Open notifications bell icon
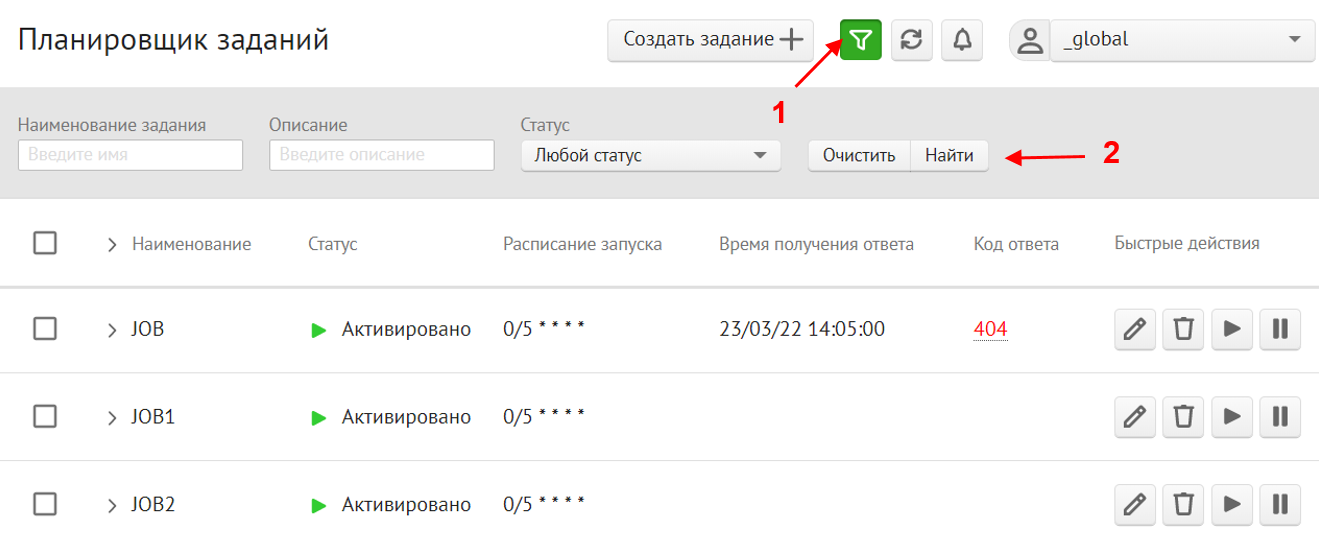Image resolution: width=1319 pixels, height=538 pixels. (962, 40)
